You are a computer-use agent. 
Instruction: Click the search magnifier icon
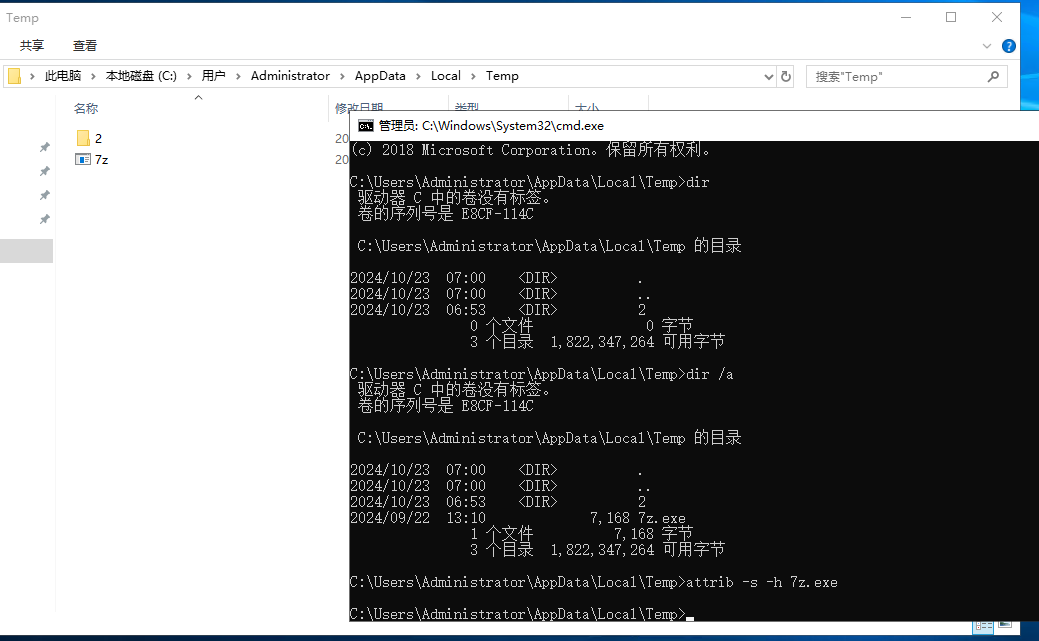[993, 77]
